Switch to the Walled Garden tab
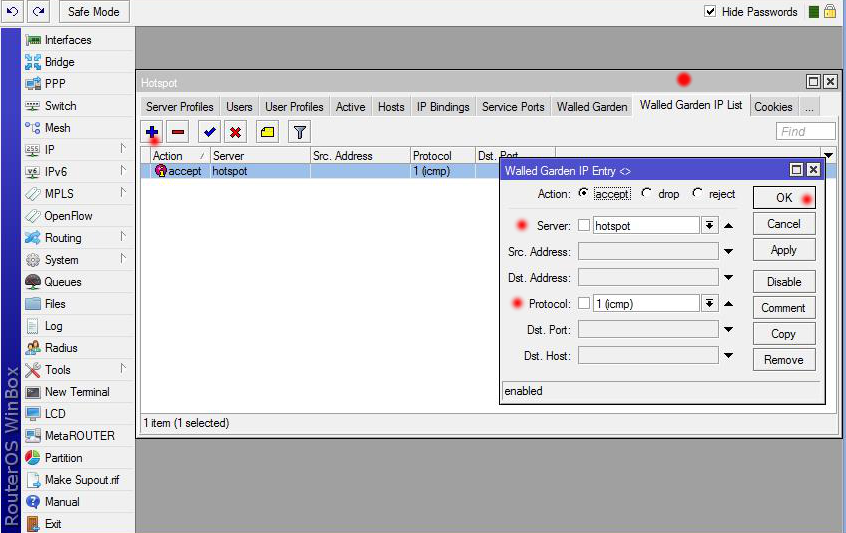Viewport: 846px width, 533px height. [592, 107]
